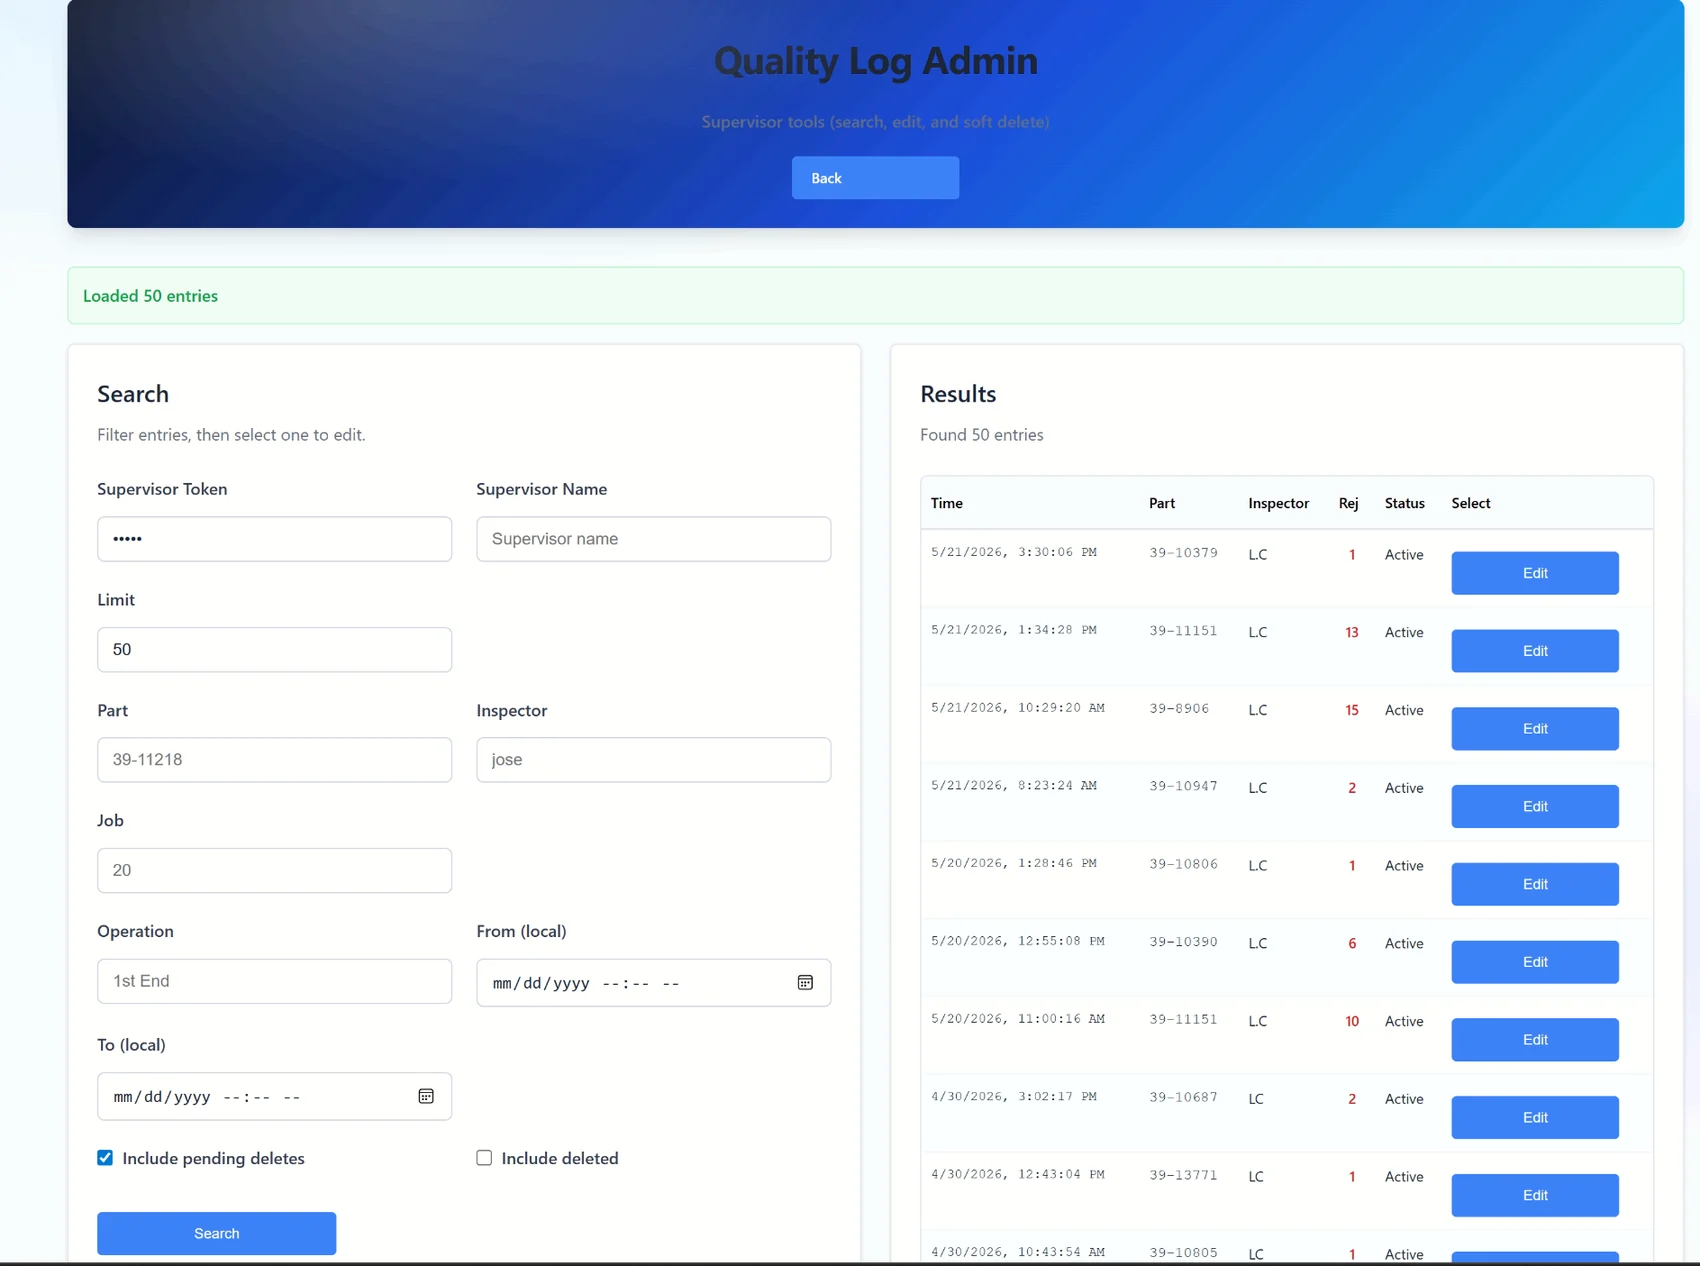Click timestamp 4/30/2026, 10:43:54 AM
The height and width of the screenshot is (1266, 1700).
(1017, 1252)
